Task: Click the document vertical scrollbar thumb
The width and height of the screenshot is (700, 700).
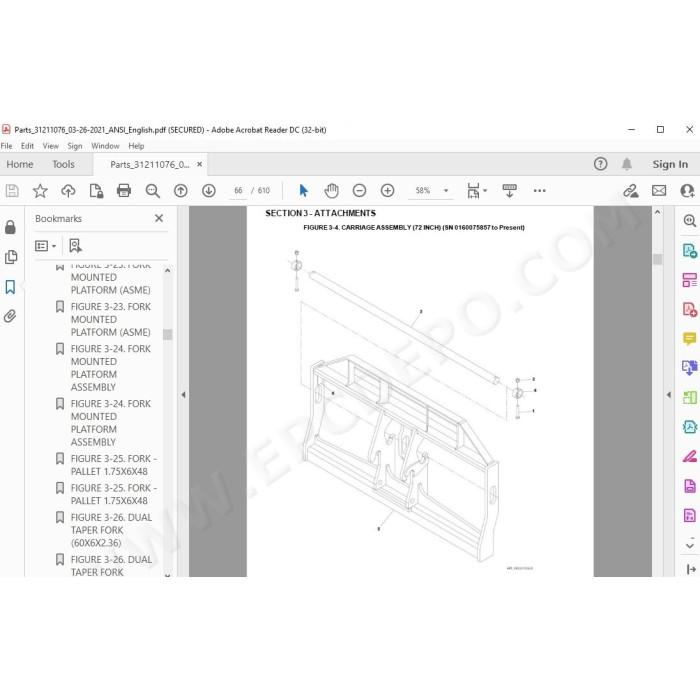Action: point(657,259)
